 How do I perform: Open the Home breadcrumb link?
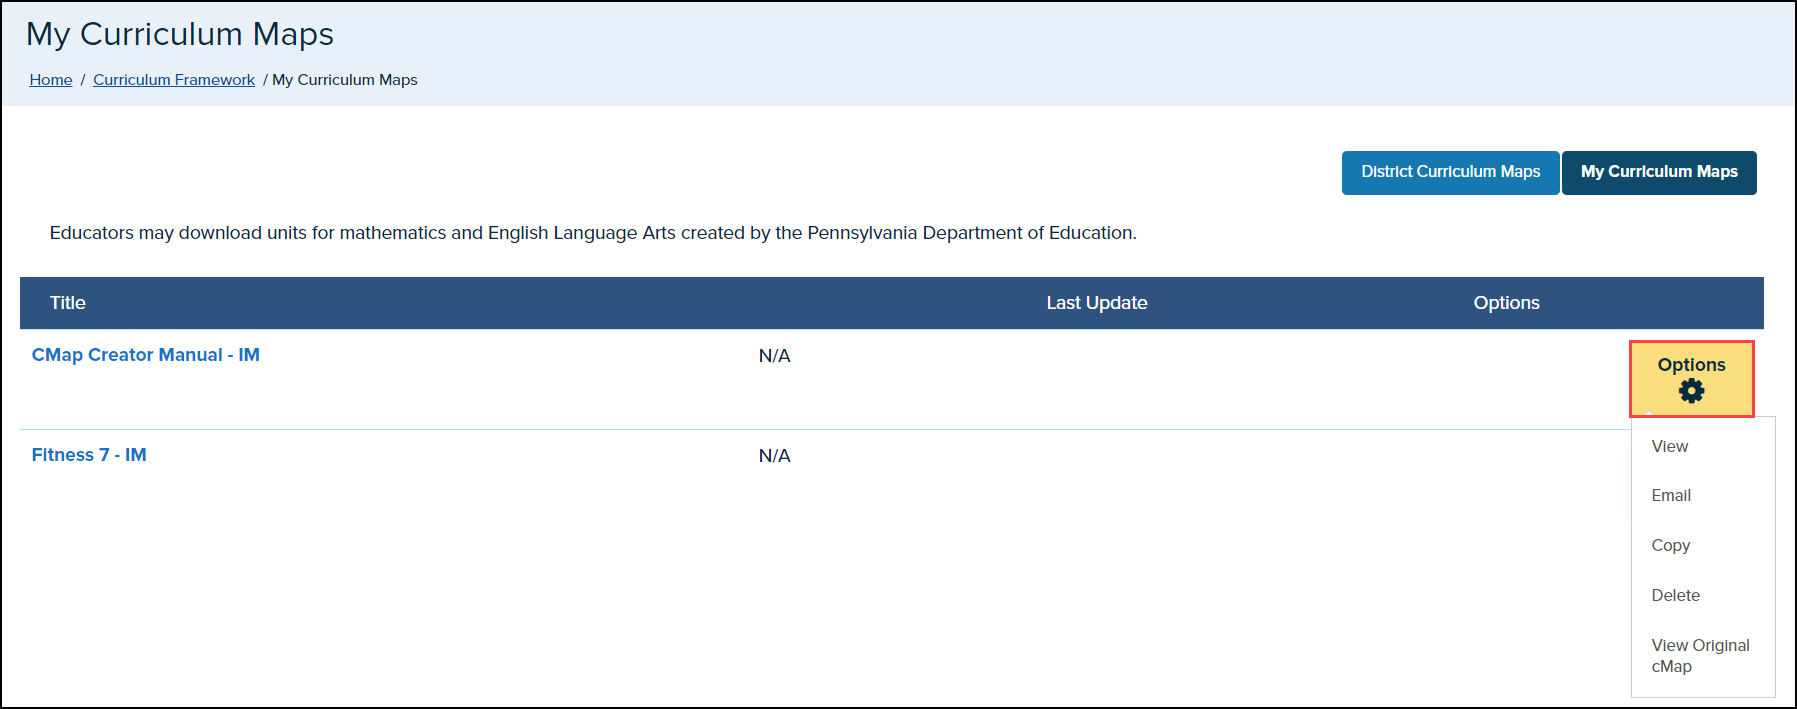[x=51, y=80]
